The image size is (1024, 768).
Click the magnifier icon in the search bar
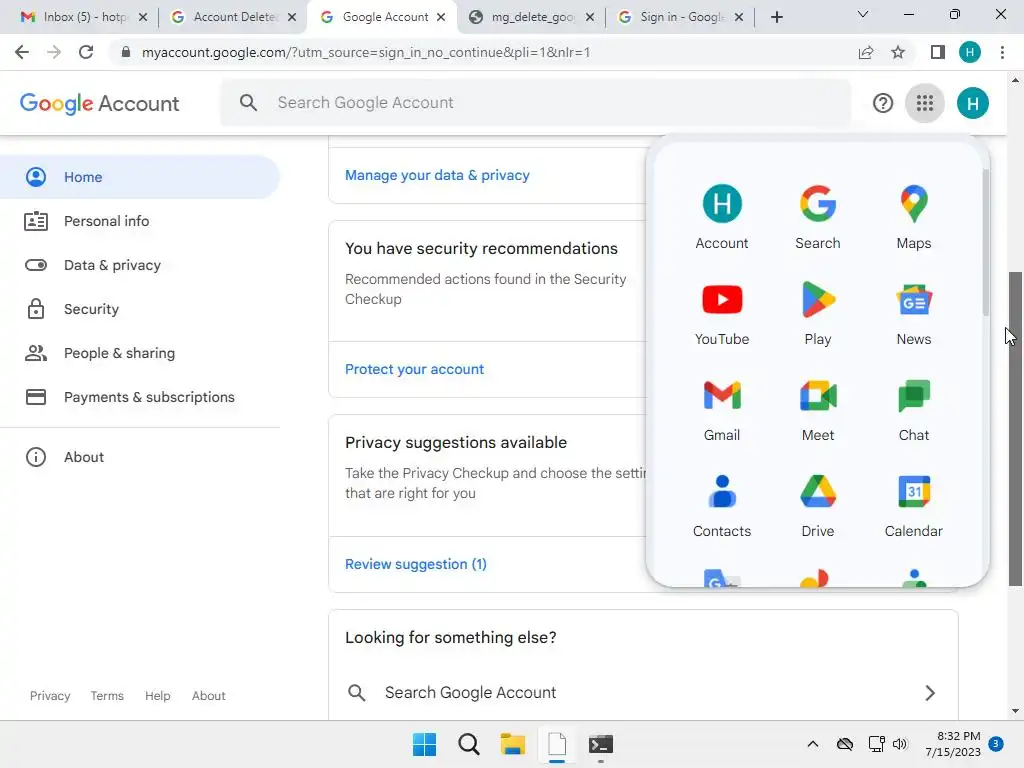pos(248,103)
